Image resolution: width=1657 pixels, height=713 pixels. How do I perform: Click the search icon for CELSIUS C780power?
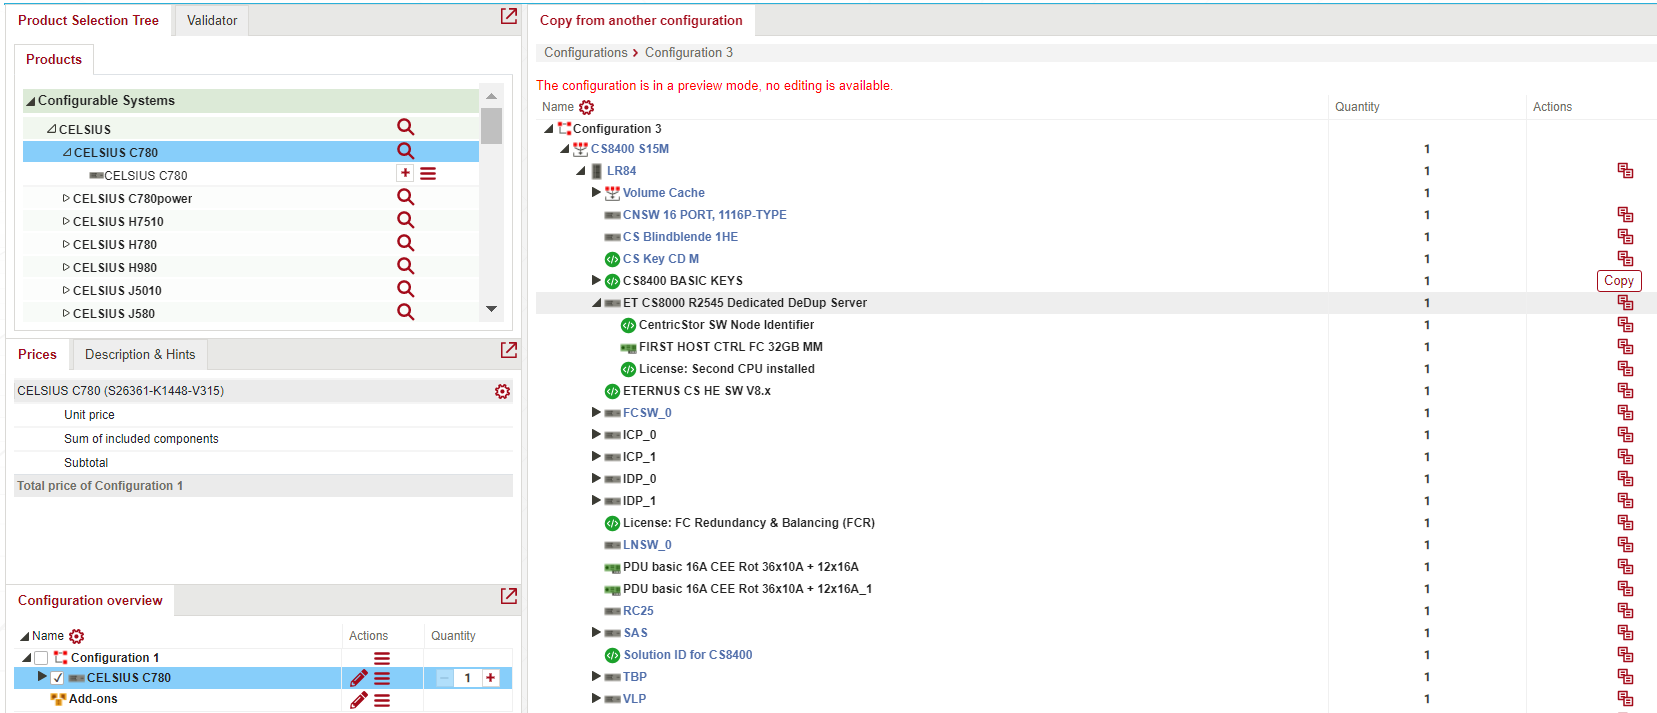click(x=405, y=197)
